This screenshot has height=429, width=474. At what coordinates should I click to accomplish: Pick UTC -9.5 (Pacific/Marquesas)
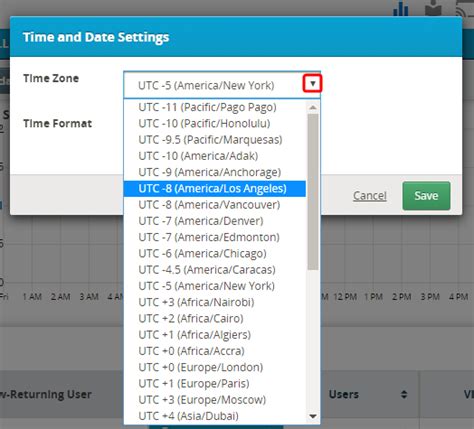click(215, 140)
